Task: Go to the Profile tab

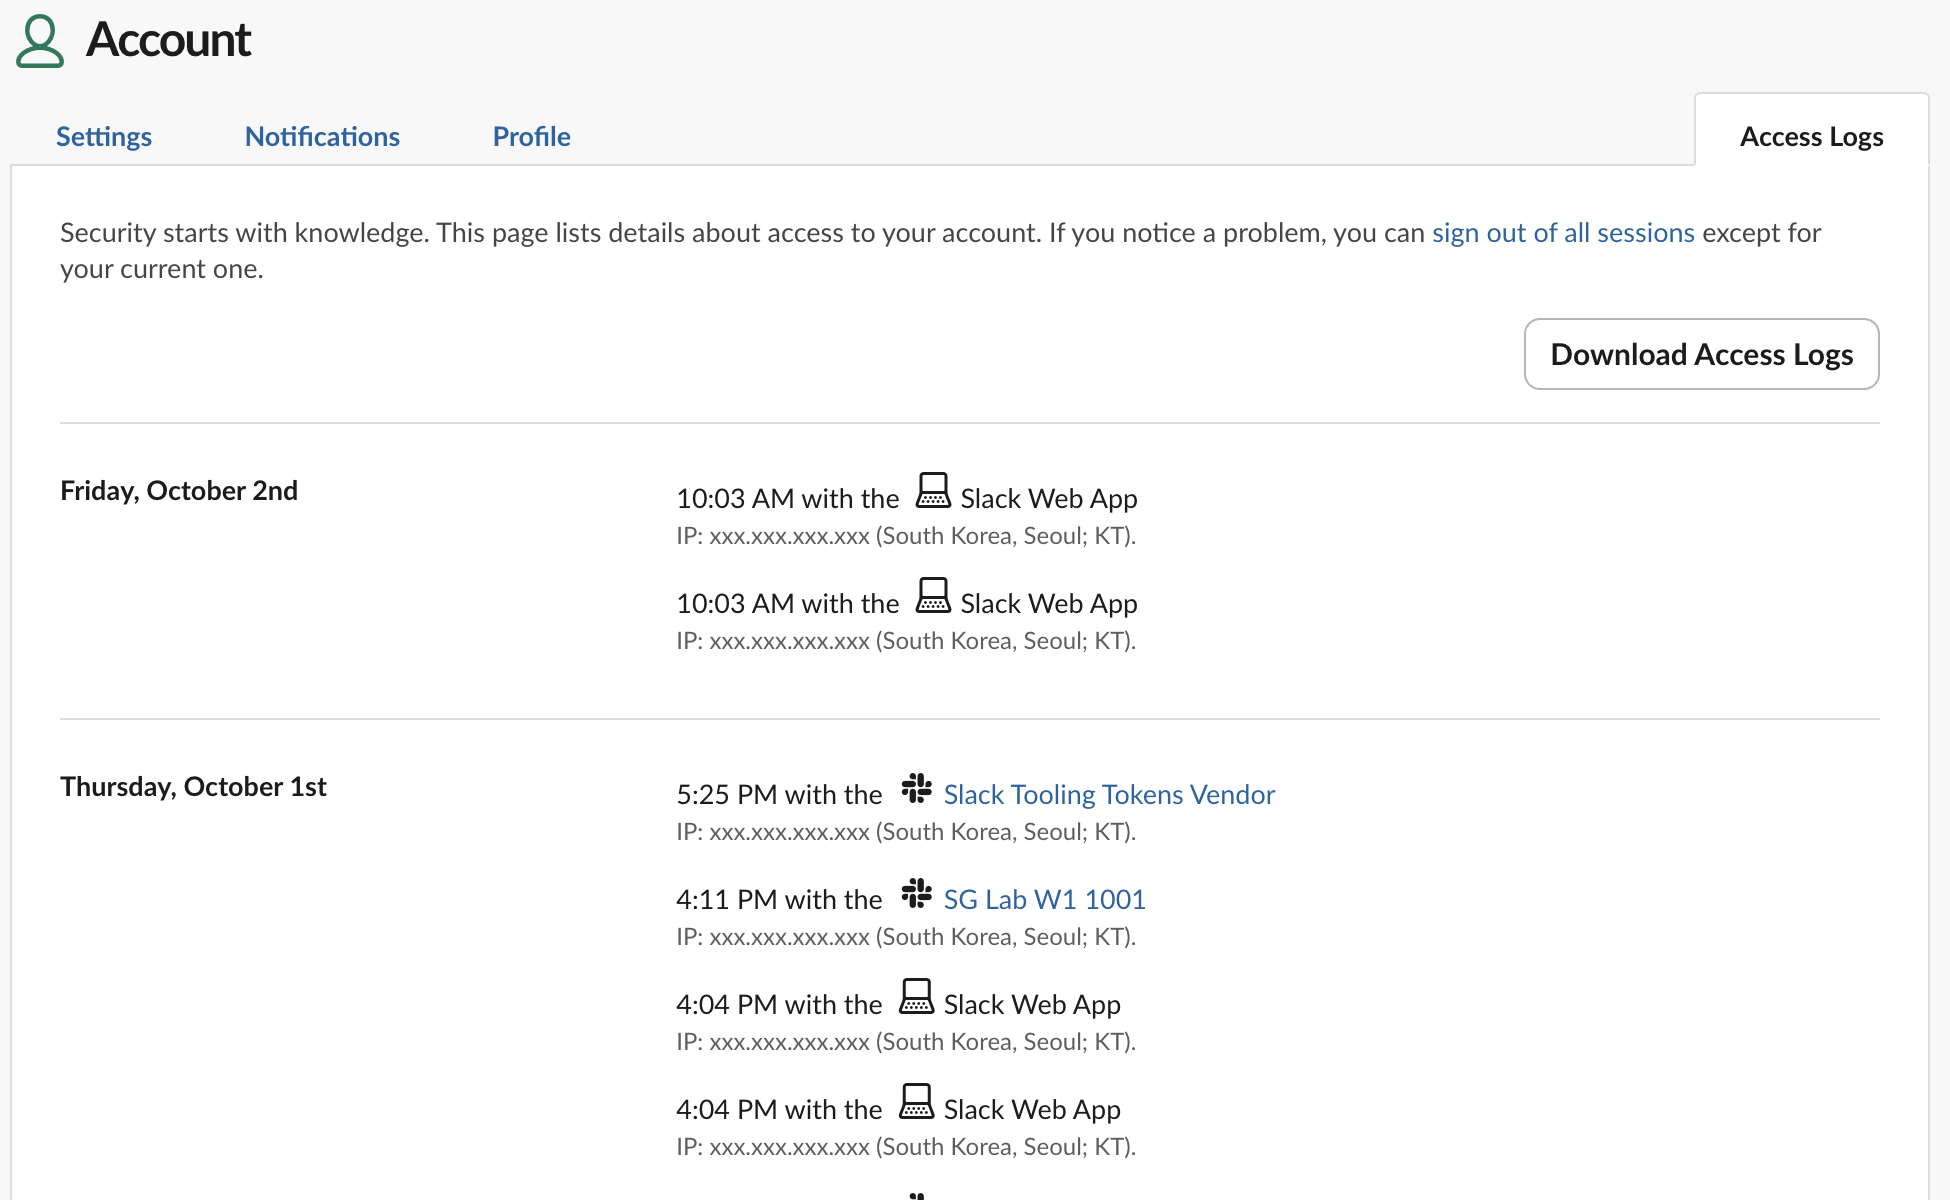Action: click(x=532, y=136)
